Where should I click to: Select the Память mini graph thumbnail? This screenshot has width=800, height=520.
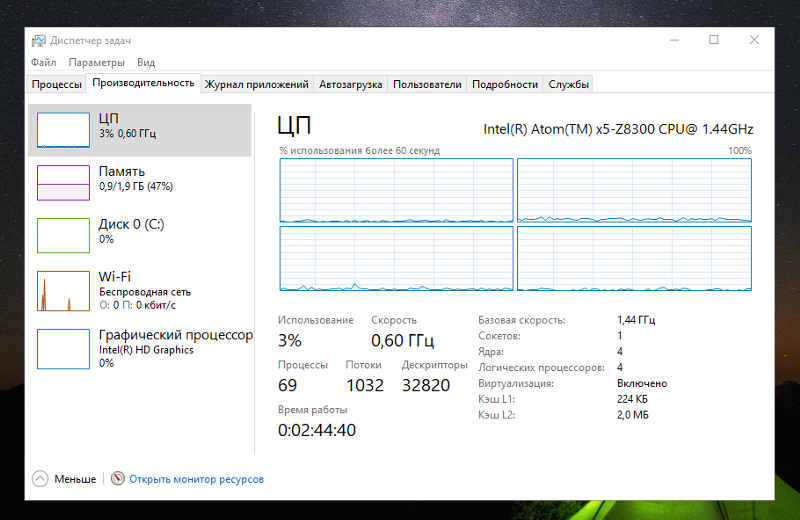click(63, 183)
